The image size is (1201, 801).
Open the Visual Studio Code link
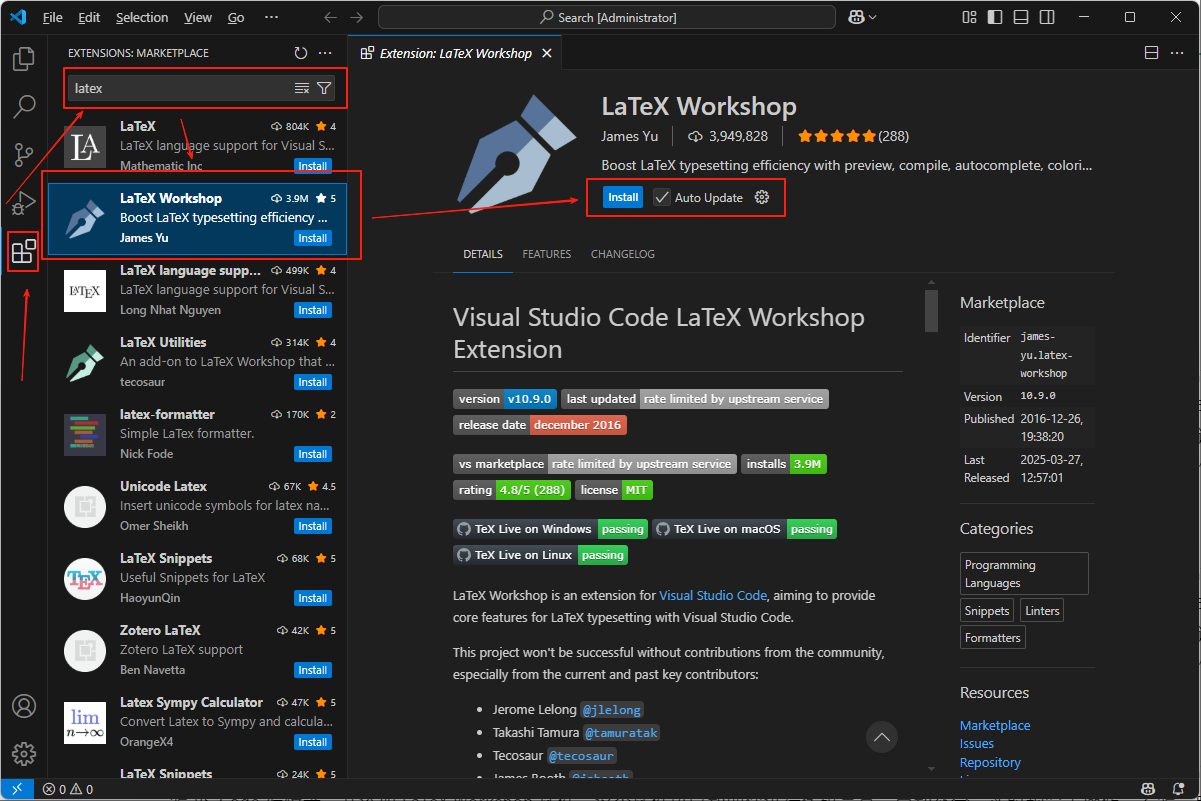(x=712, y=595)
